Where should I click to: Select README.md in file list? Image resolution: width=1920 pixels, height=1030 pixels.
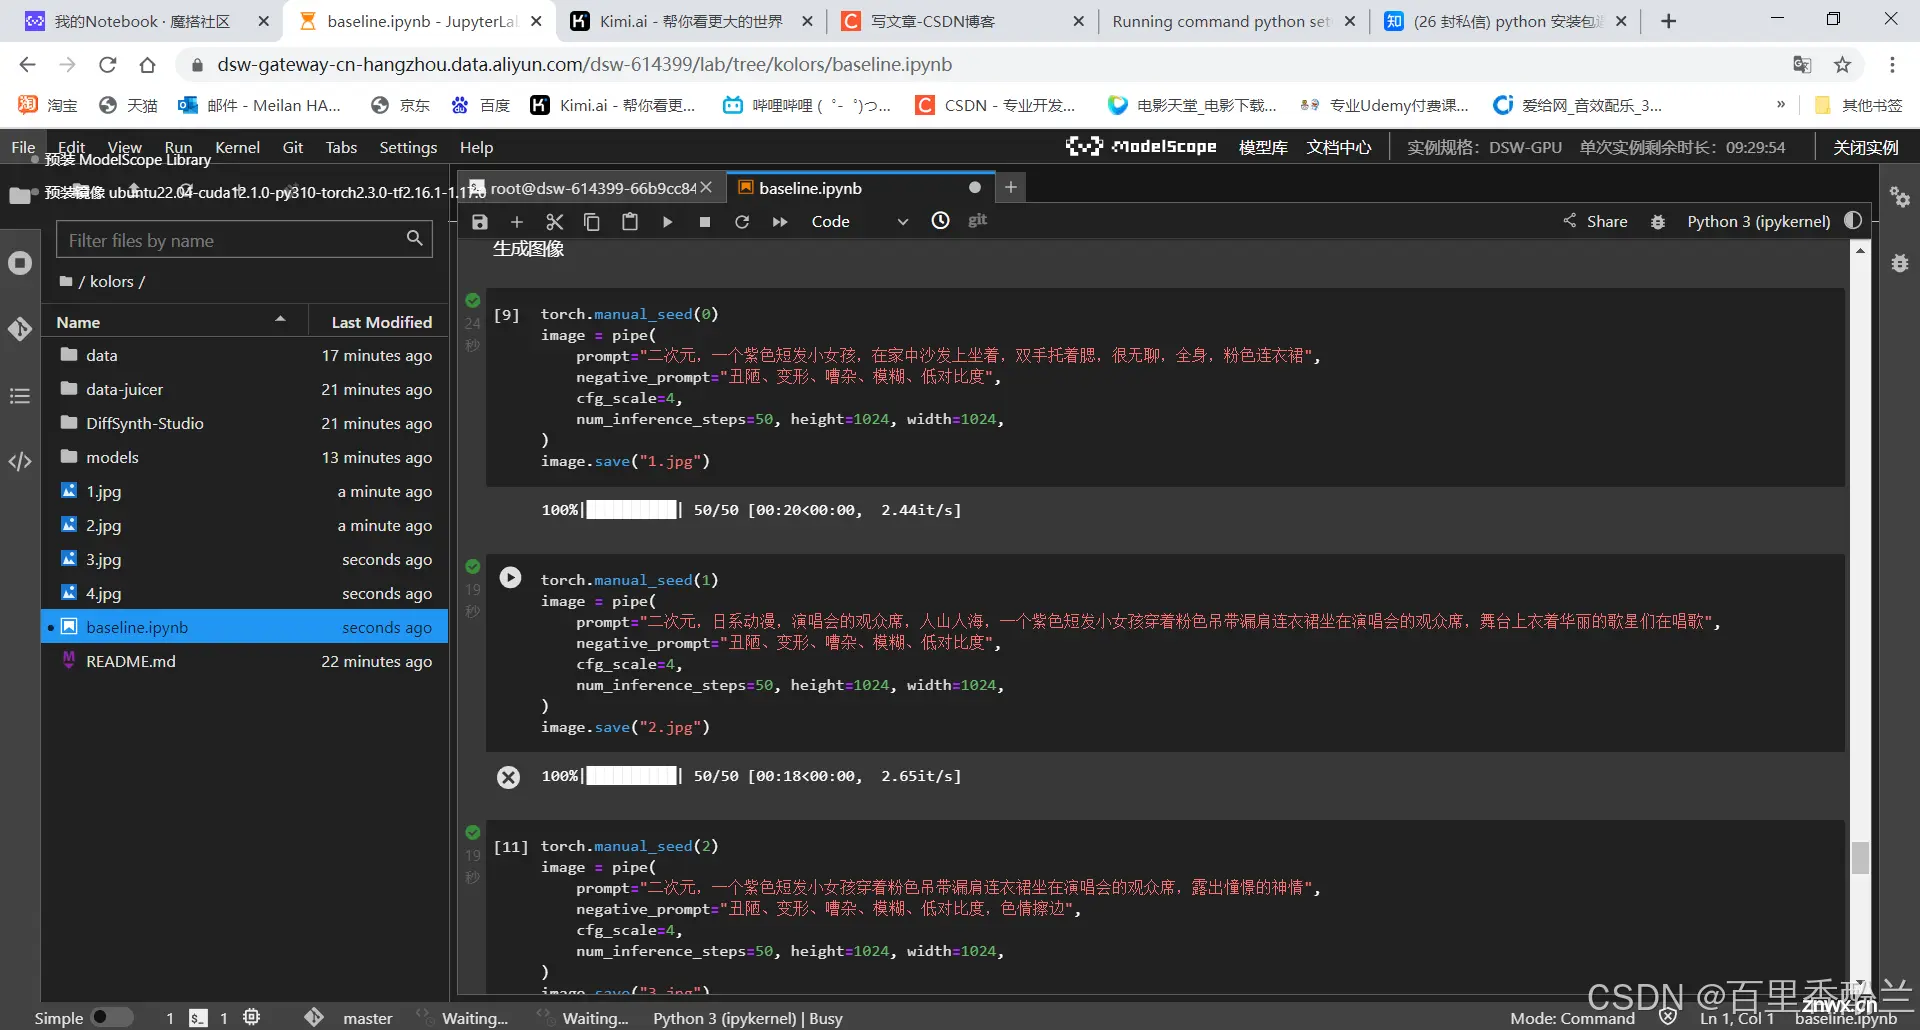click(x=244, y=661)
